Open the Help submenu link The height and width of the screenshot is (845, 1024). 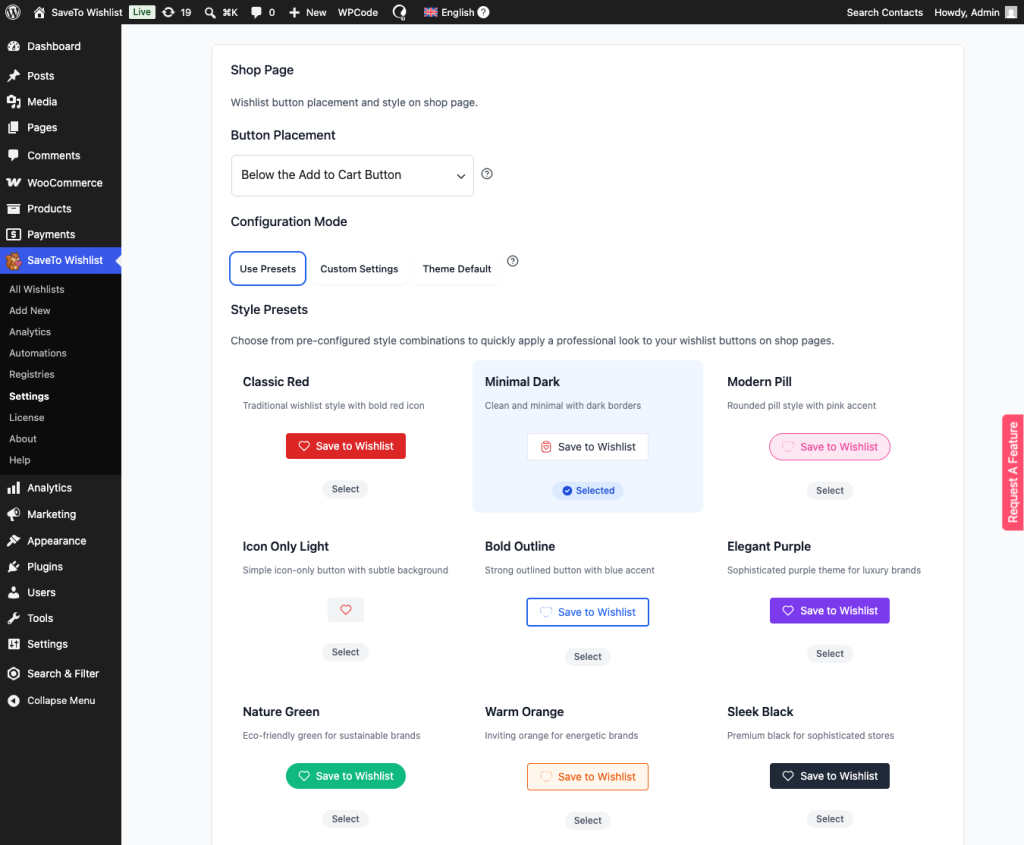[x=20, y=460]
